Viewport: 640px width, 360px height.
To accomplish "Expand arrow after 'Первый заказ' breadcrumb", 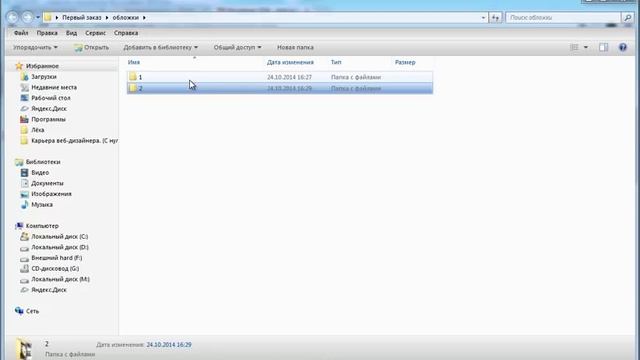I will coord(107,18).
